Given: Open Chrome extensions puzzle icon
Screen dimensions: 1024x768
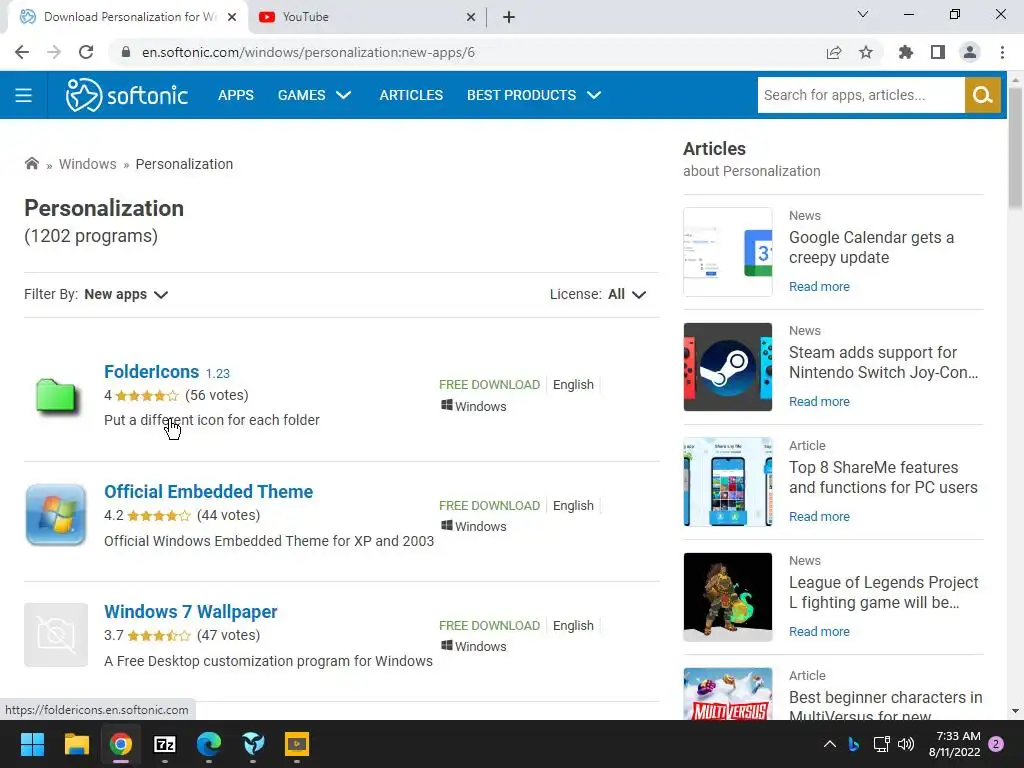Looking at the screenshot, I should click(x=906, y=52).
